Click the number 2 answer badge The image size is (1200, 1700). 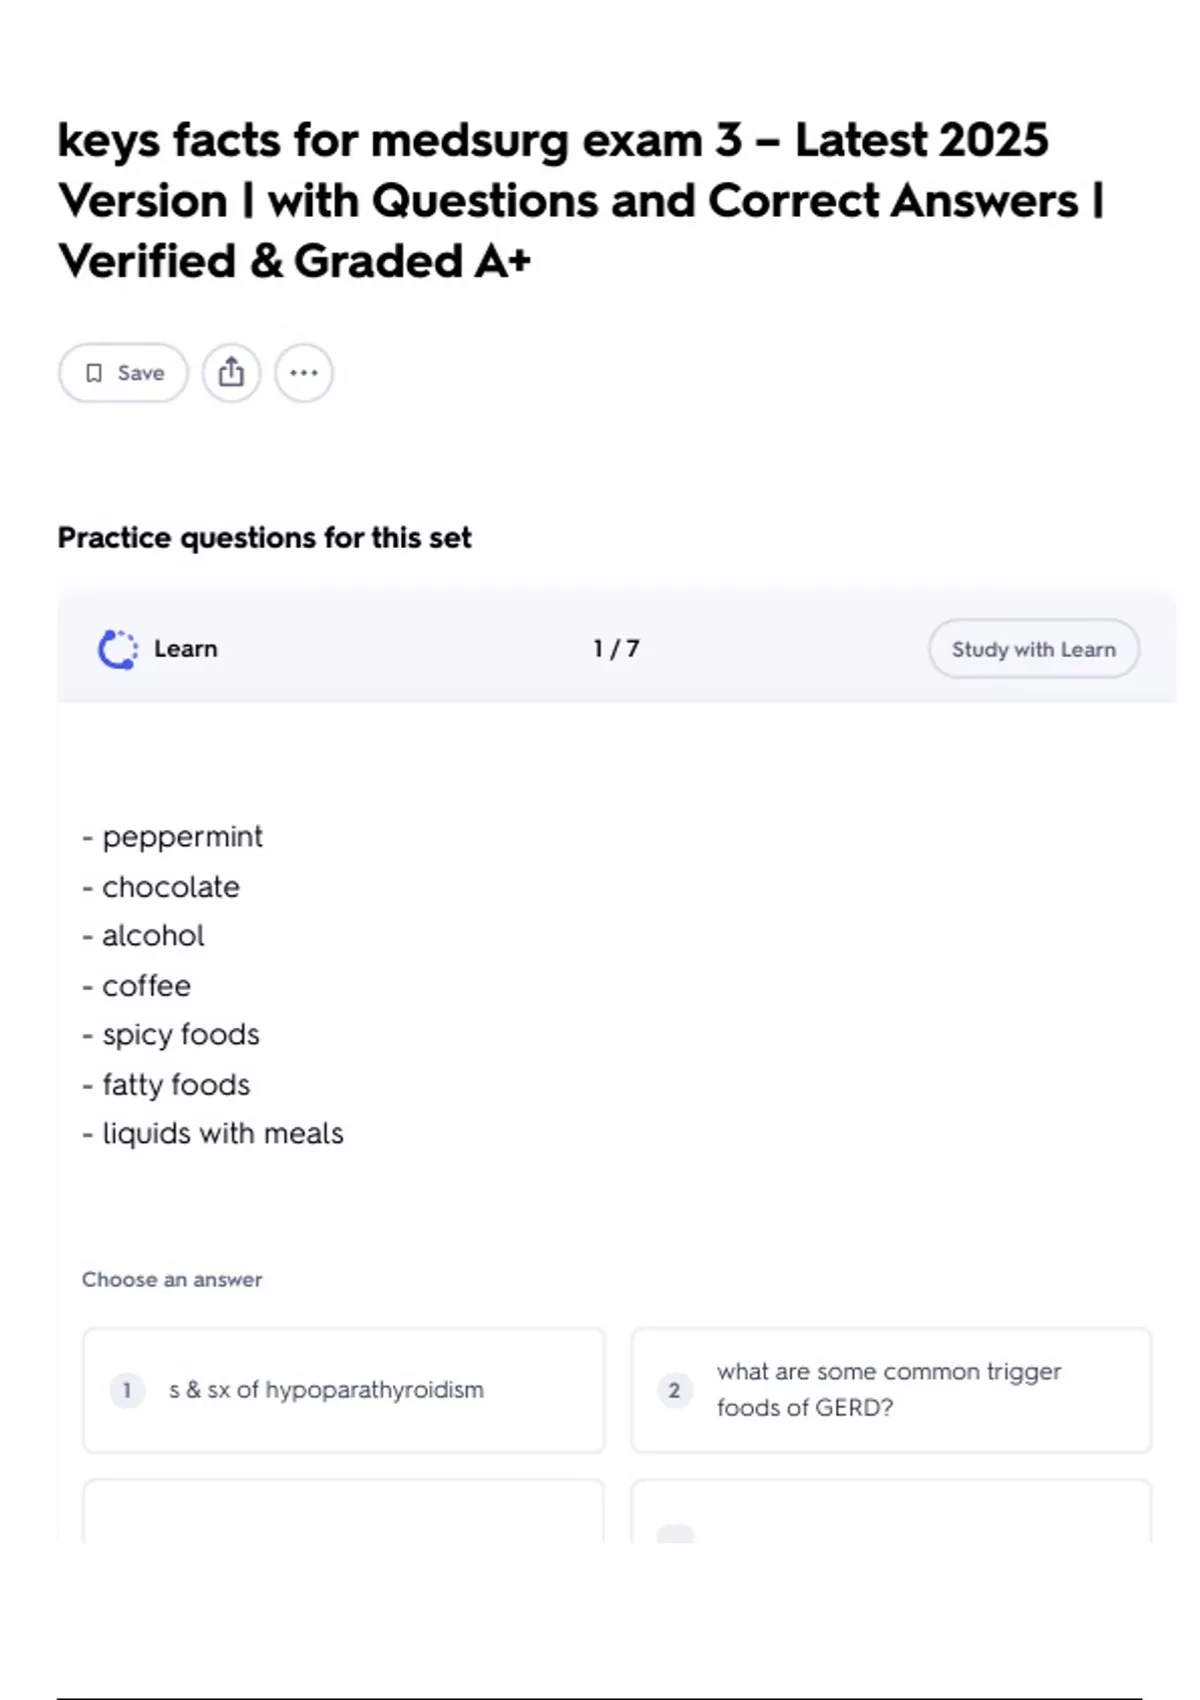(x=674, y=1390)
